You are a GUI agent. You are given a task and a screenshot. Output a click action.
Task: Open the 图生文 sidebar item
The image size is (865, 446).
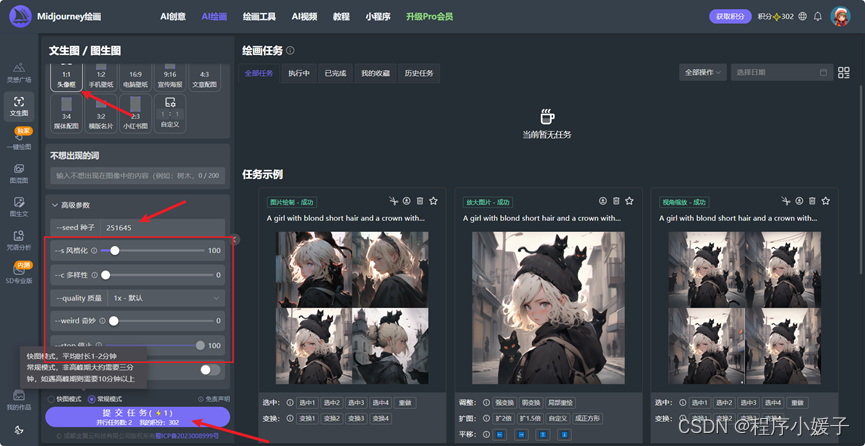19,206
